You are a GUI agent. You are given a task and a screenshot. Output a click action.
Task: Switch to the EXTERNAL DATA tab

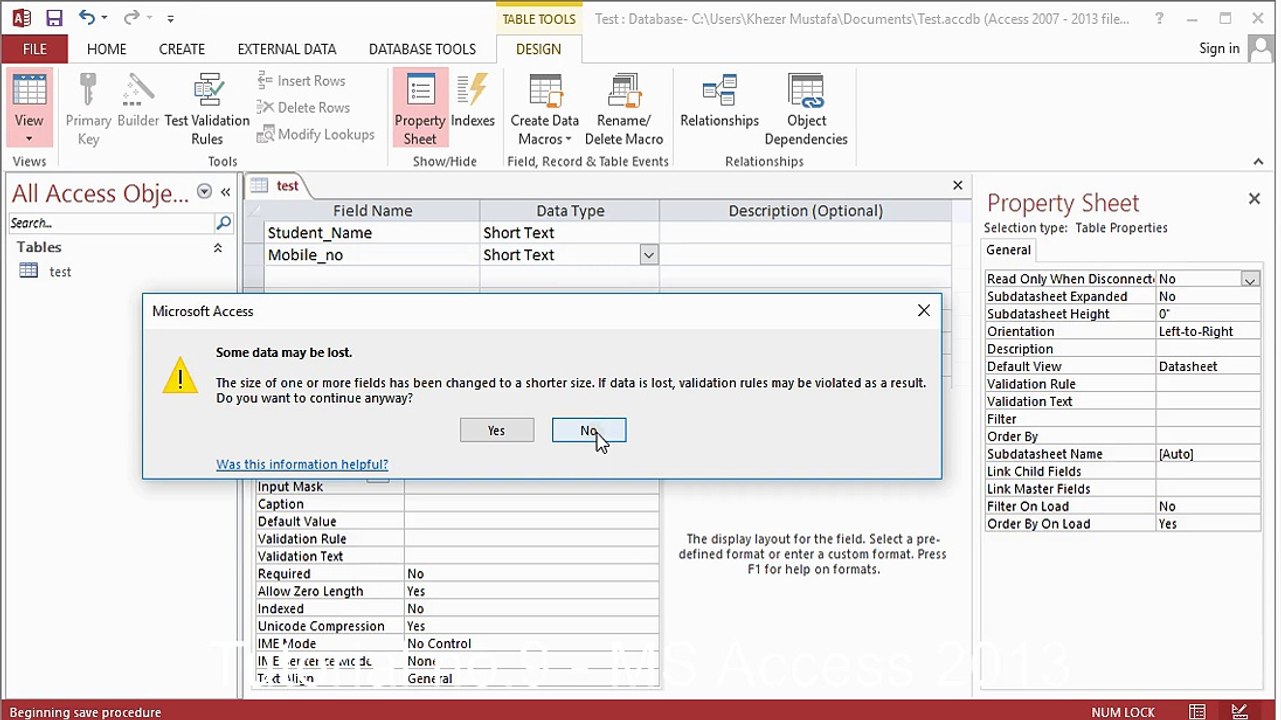[x=287, y=49]
